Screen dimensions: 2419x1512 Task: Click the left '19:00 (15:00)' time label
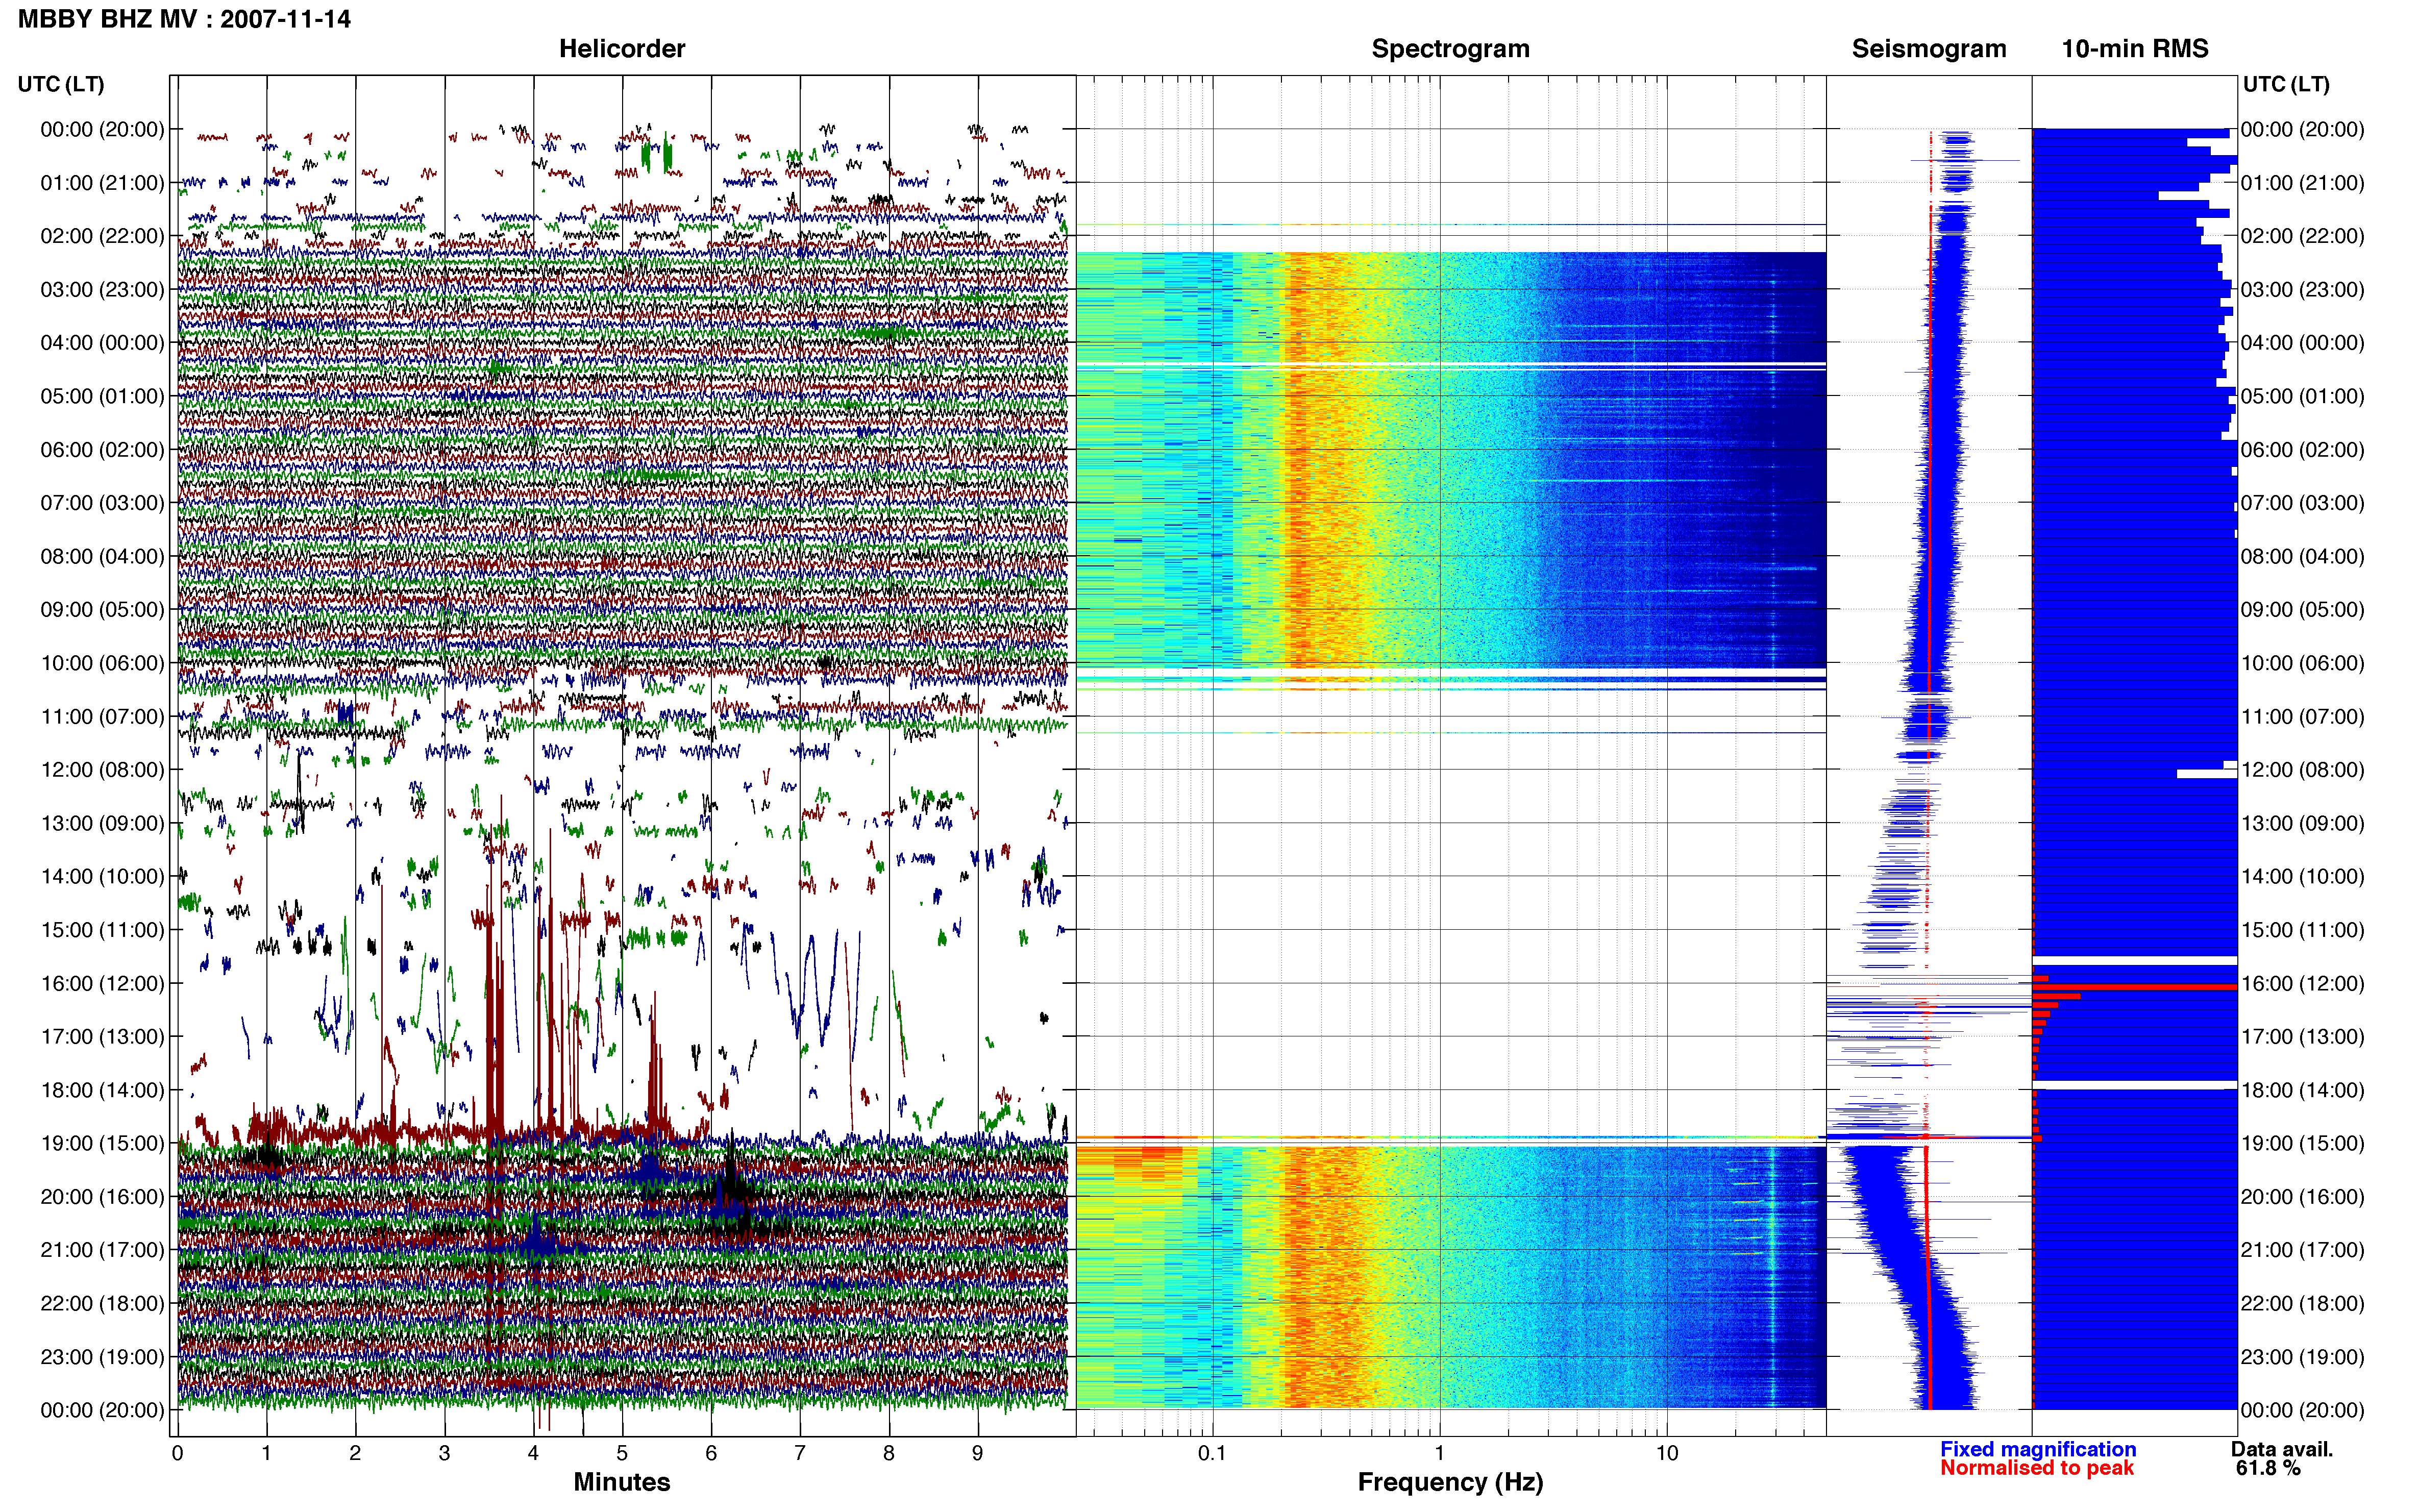click(x=102, y=1143)
